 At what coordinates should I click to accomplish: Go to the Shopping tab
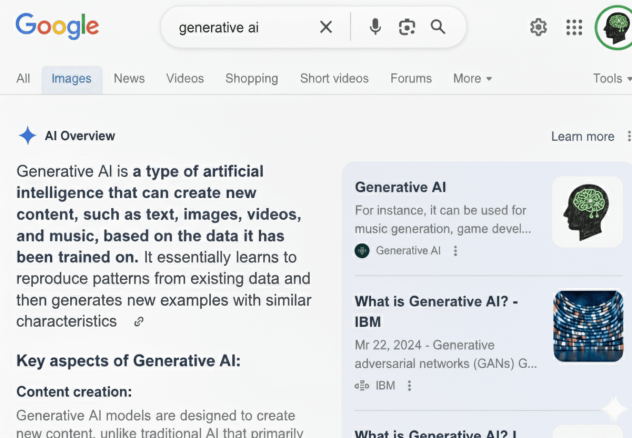click(x=252, y=78)
